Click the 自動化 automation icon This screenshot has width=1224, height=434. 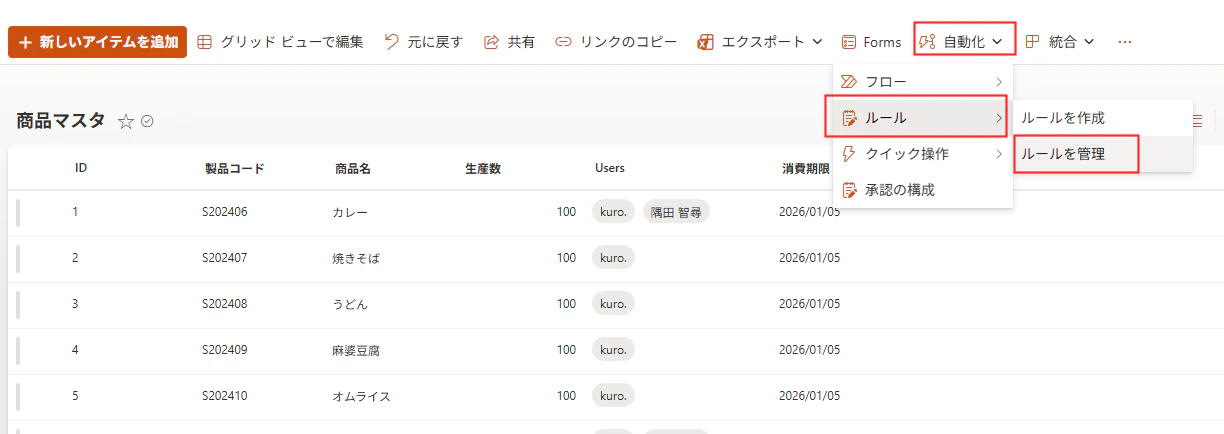click(x=928, y=42)
